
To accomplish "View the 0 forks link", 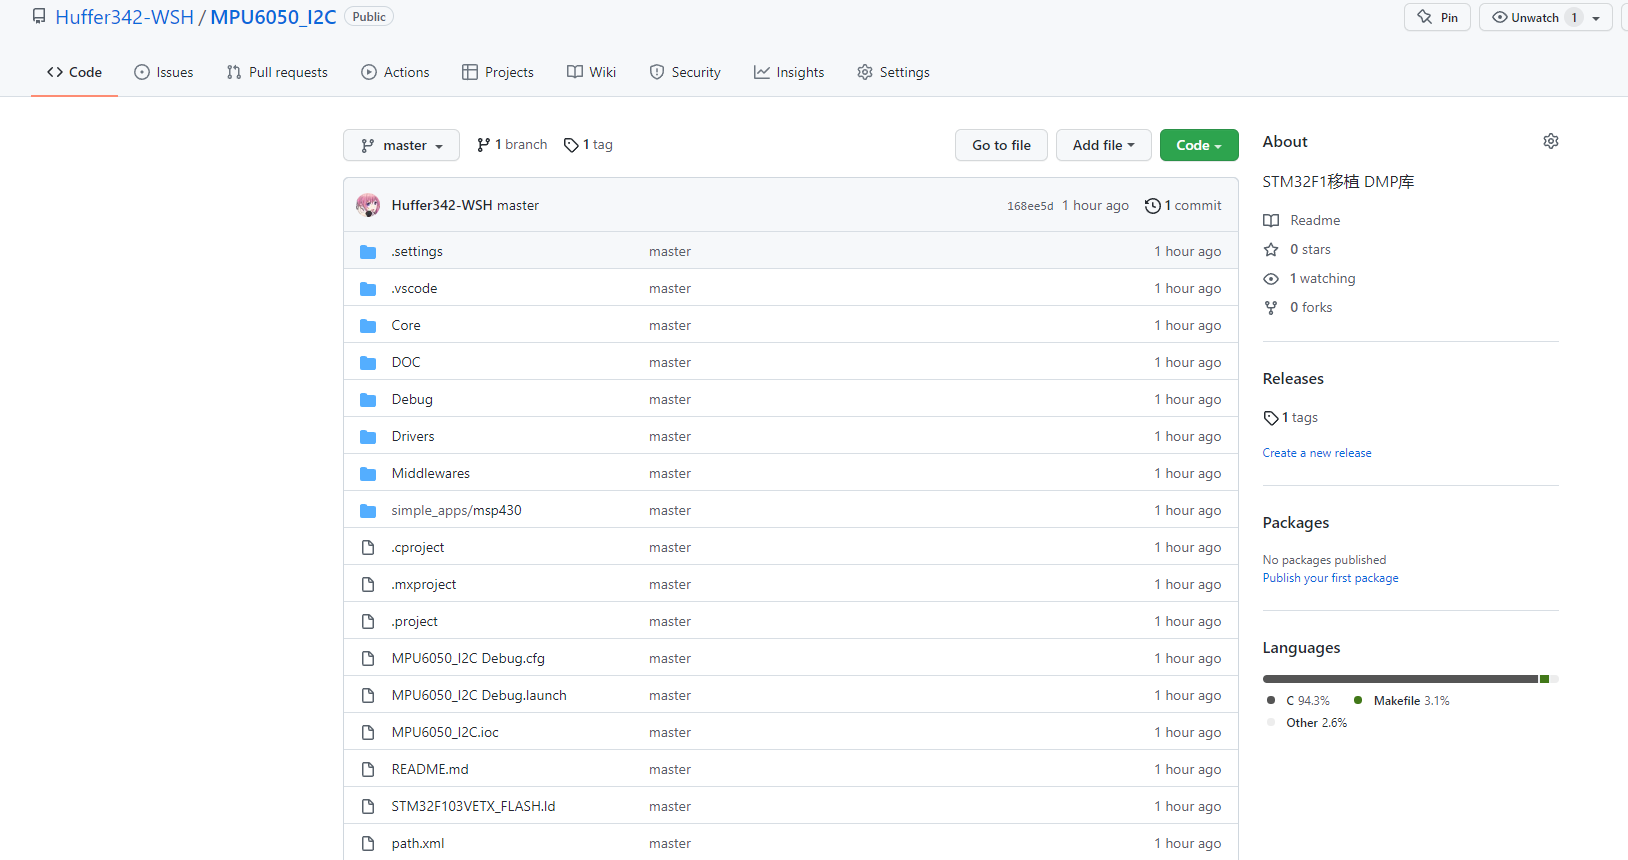I will pos(1298,307).
